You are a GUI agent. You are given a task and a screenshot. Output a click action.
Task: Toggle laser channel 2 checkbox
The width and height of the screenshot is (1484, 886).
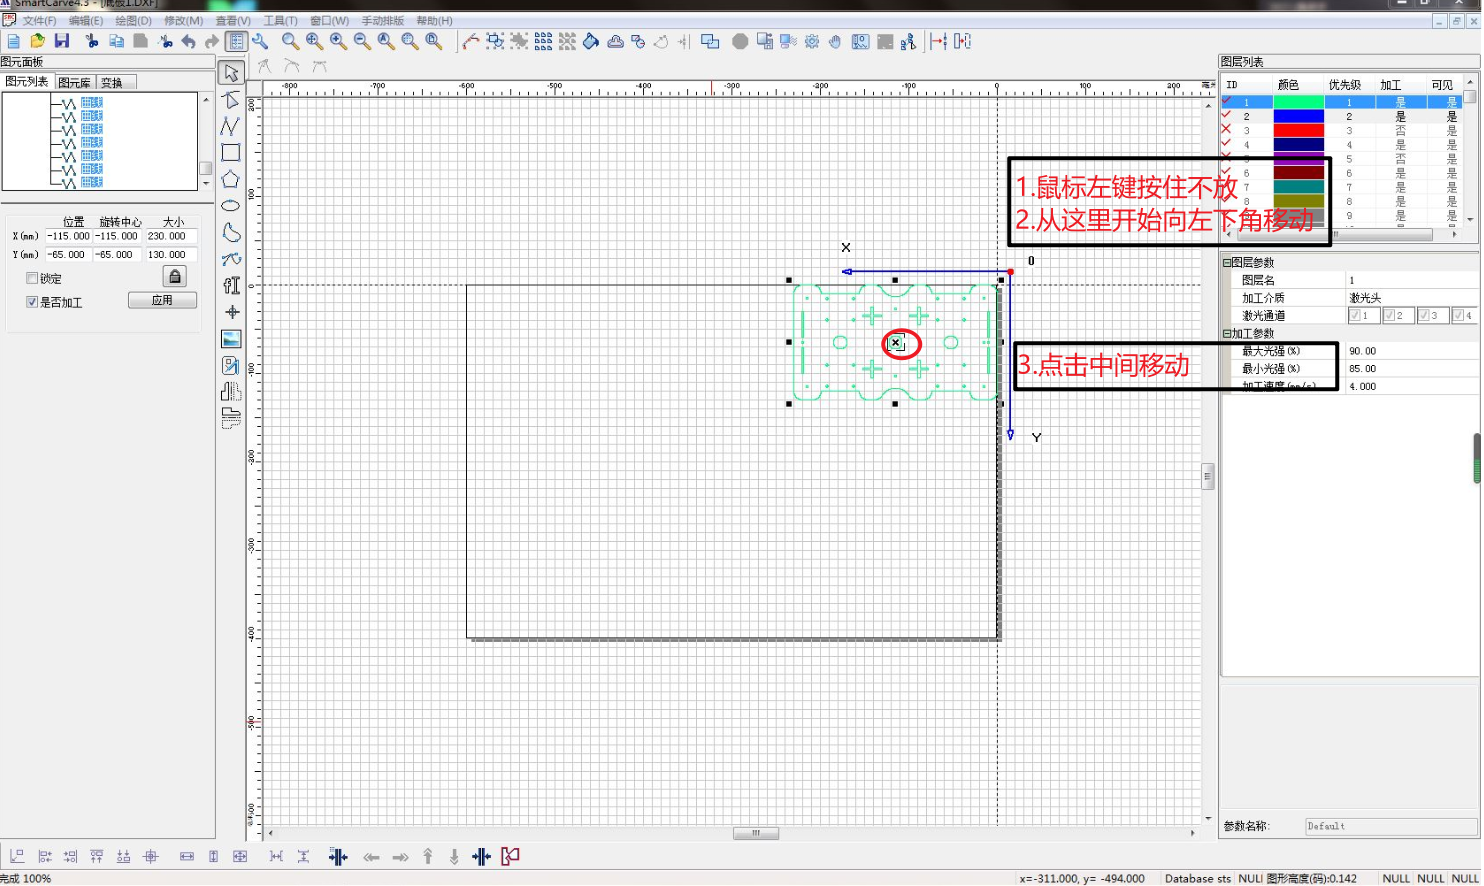1390,316
